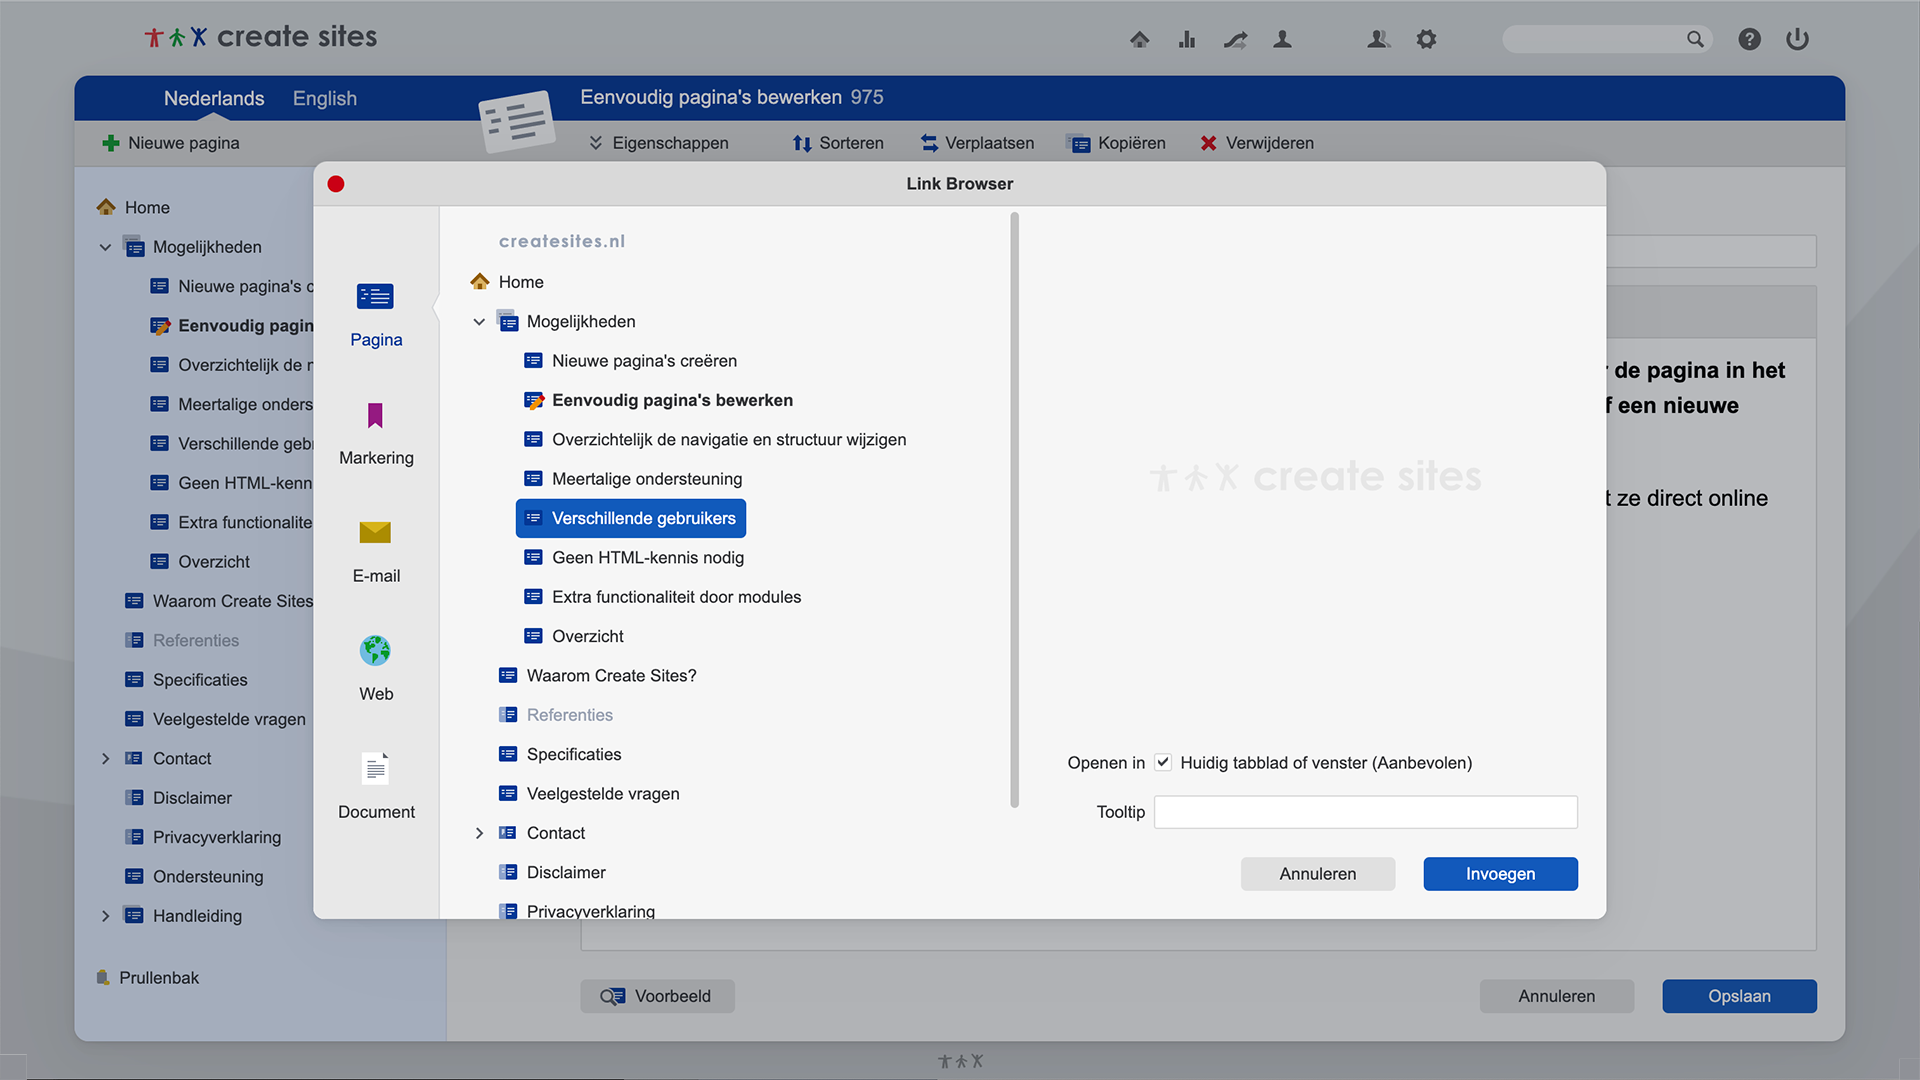Expand Contact in Link Browser tree
1920x1080 pixels.
tap(479, 833)
